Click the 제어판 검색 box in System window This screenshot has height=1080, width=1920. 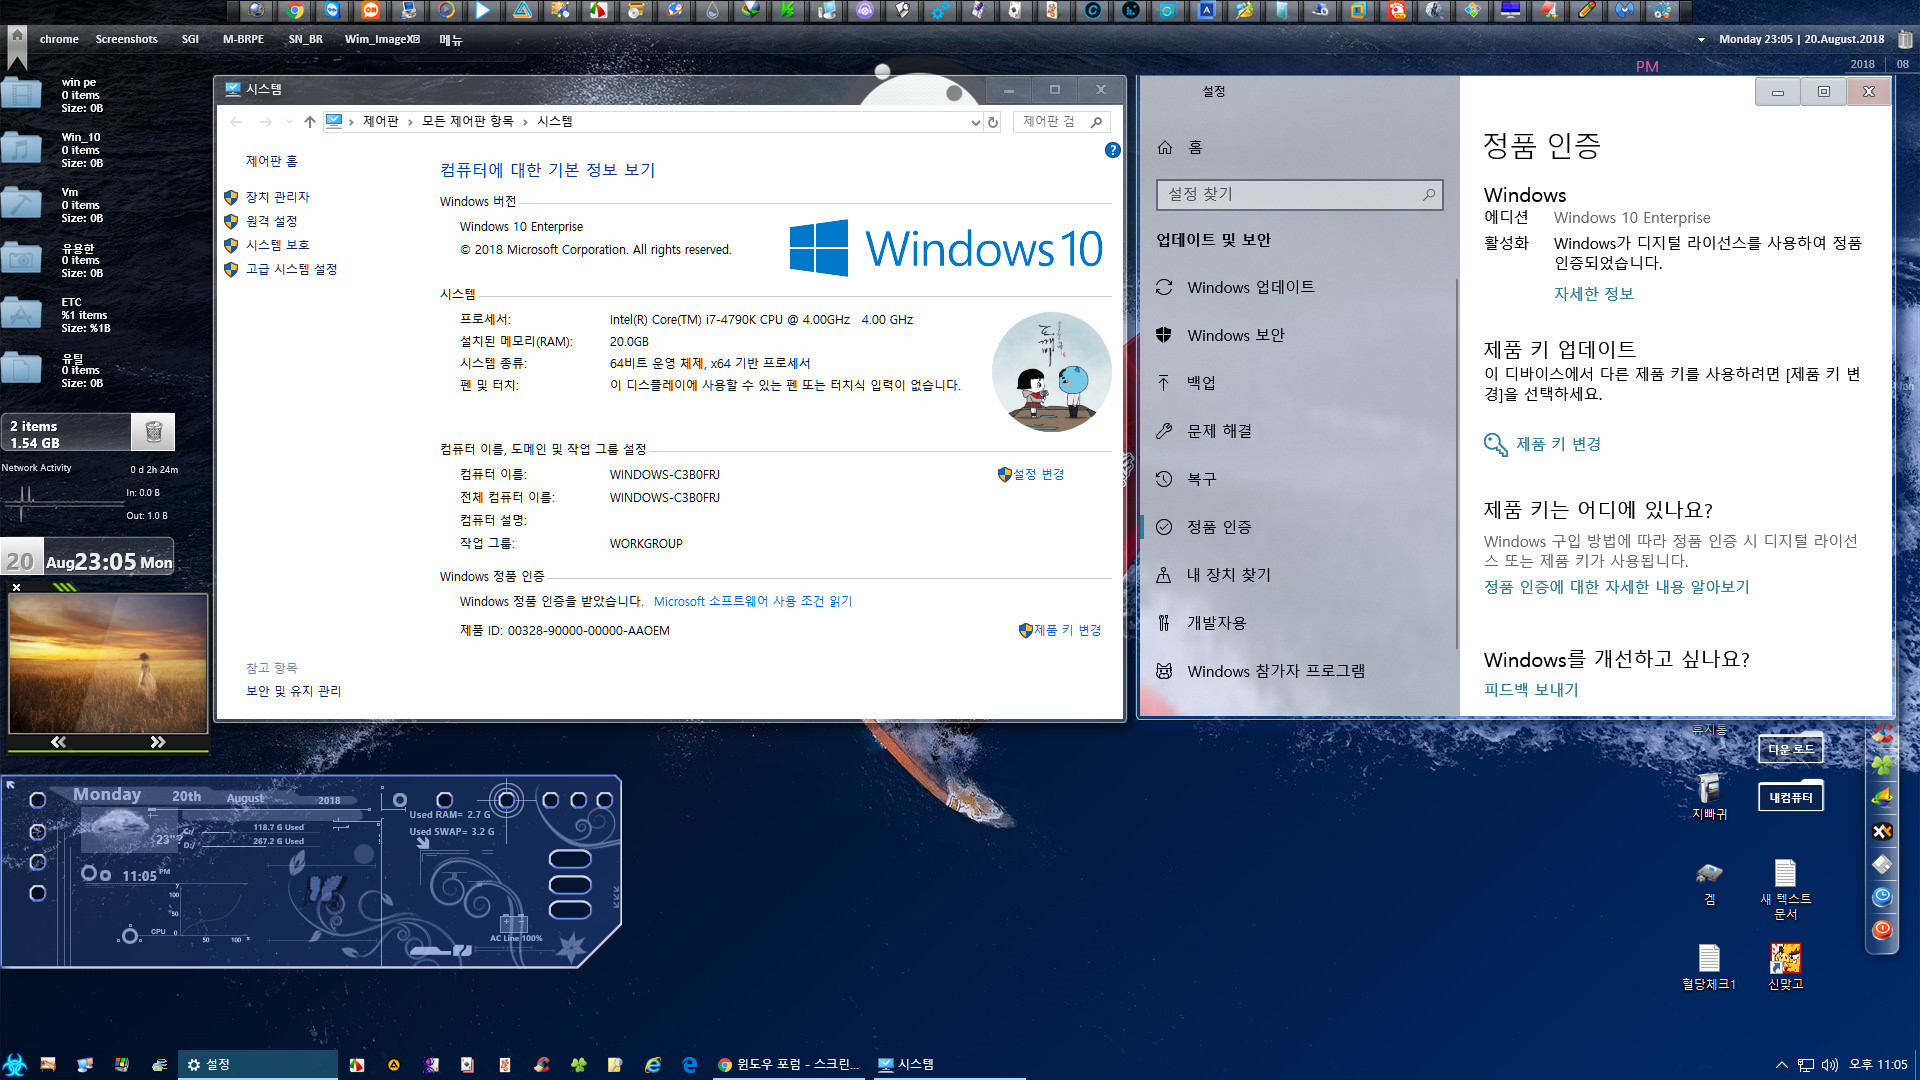pyautogui.click(x=1060, y=122)
